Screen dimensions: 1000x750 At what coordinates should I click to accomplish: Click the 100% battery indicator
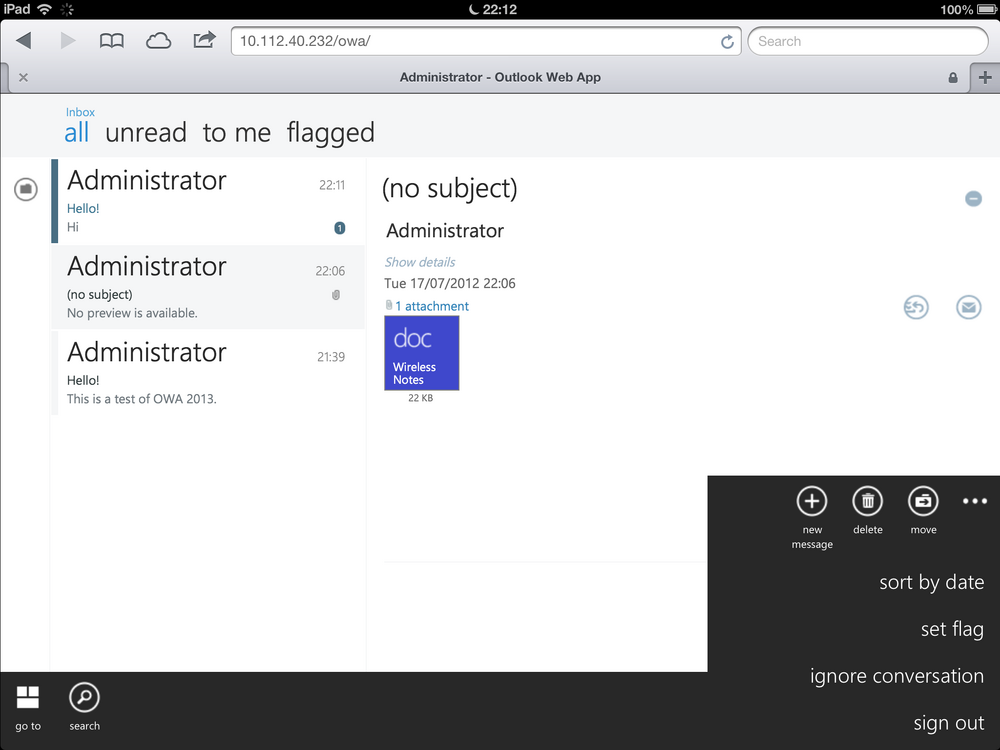point(968,10)
